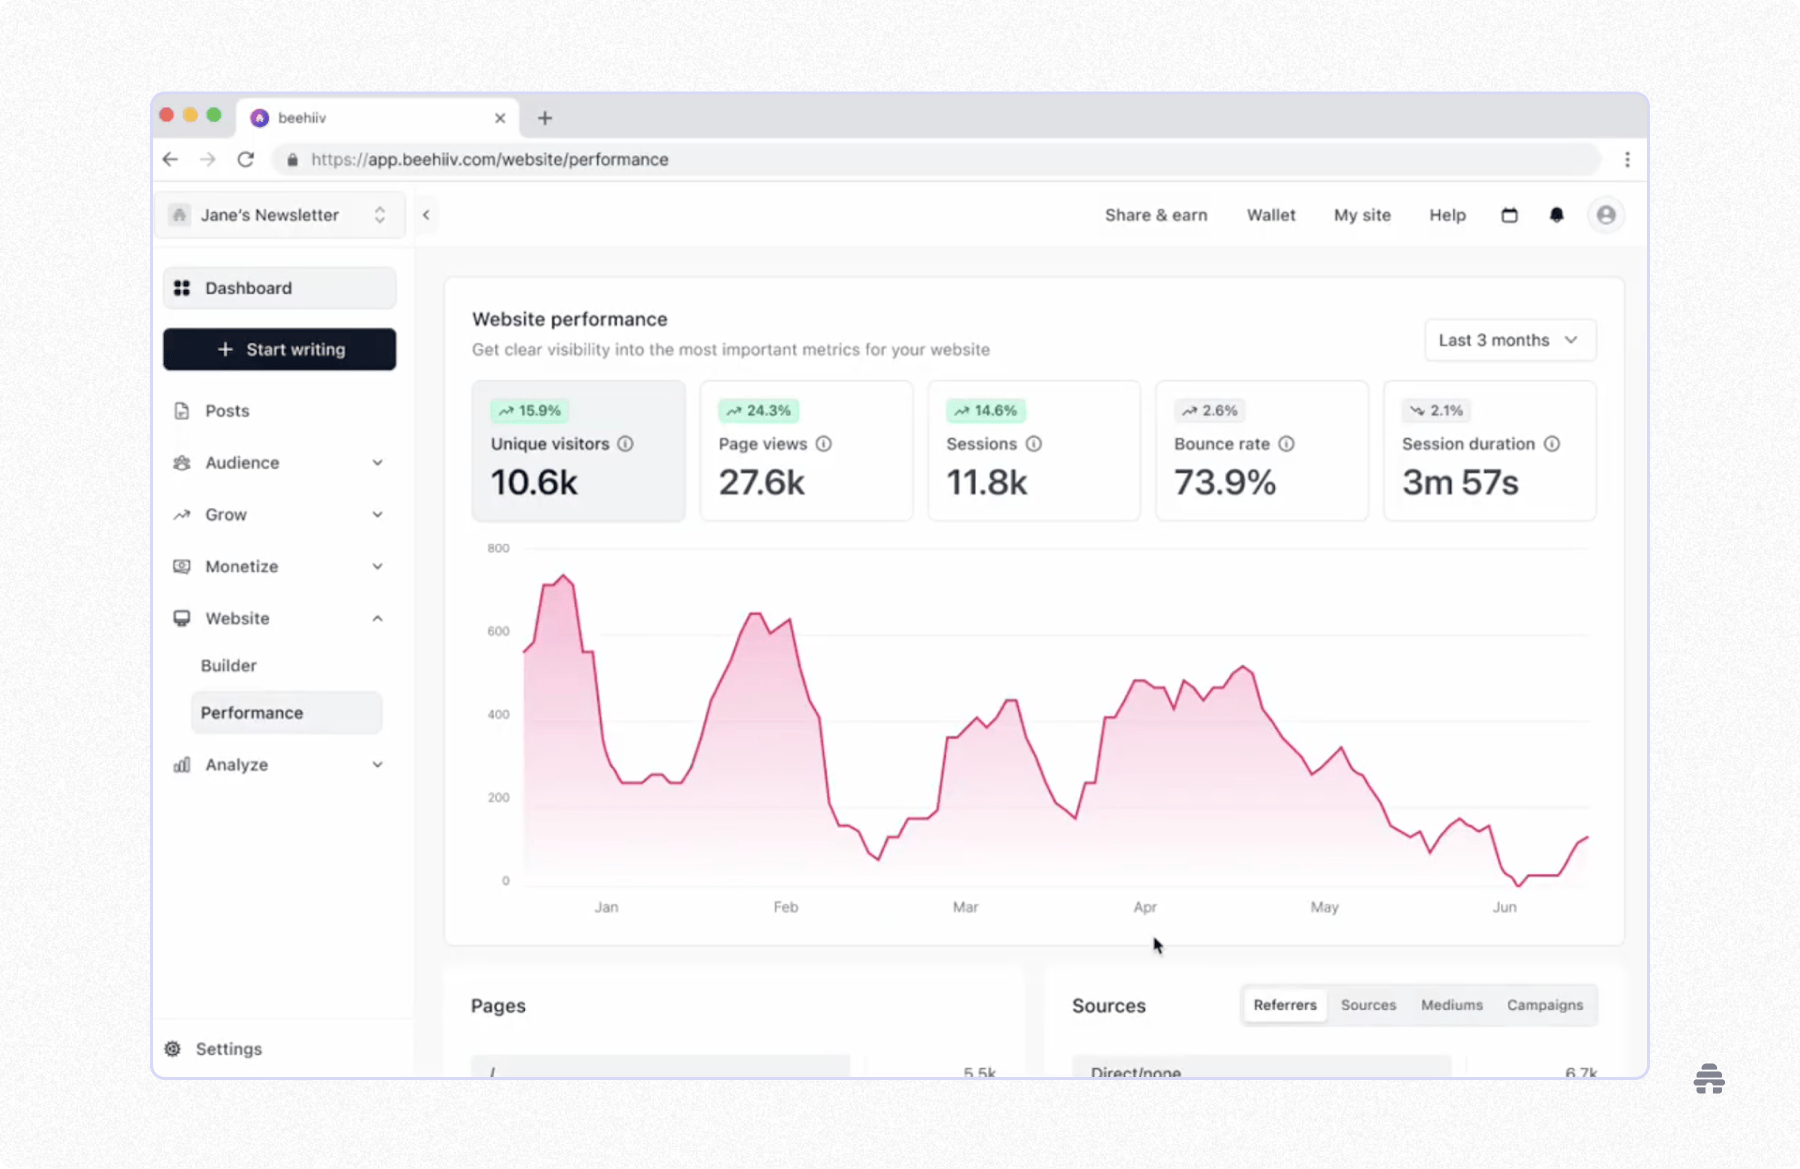1800x1169 pixels.
Task: Open the notifications bell
Action: 1556,215
